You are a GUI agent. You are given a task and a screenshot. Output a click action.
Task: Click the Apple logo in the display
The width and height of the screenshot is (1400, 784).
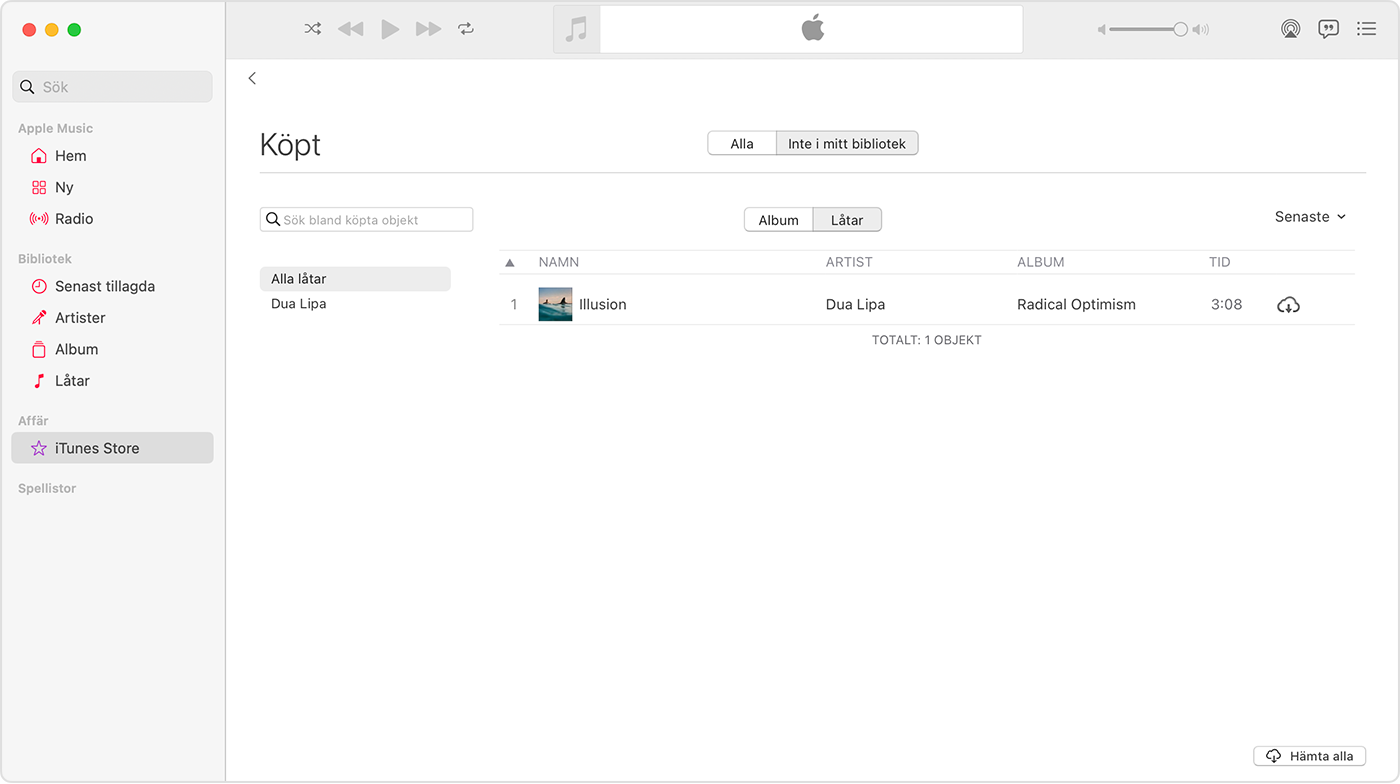click(x=812, y=29)
